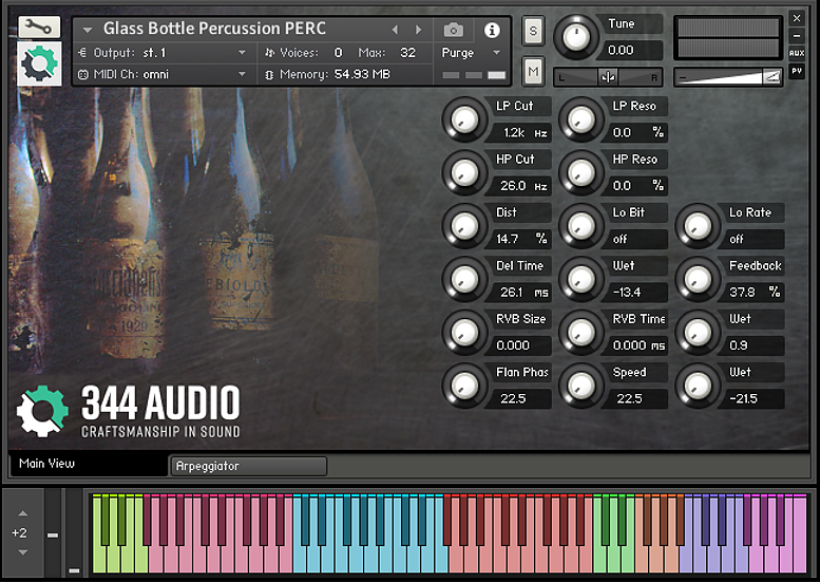Click Max voices value 32
This screenshot has height=582, width=820.
(408, 53)
